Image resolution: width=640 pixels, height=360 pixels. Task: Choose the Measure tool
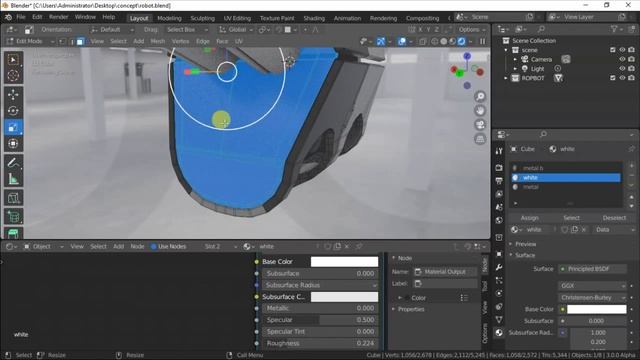13,179
